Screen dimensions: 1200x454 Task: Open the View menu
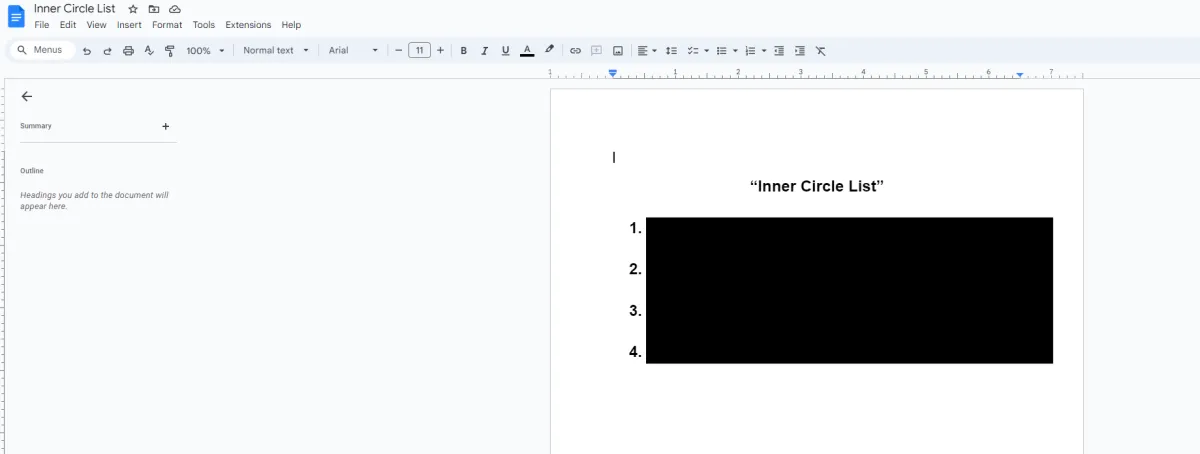96,25
